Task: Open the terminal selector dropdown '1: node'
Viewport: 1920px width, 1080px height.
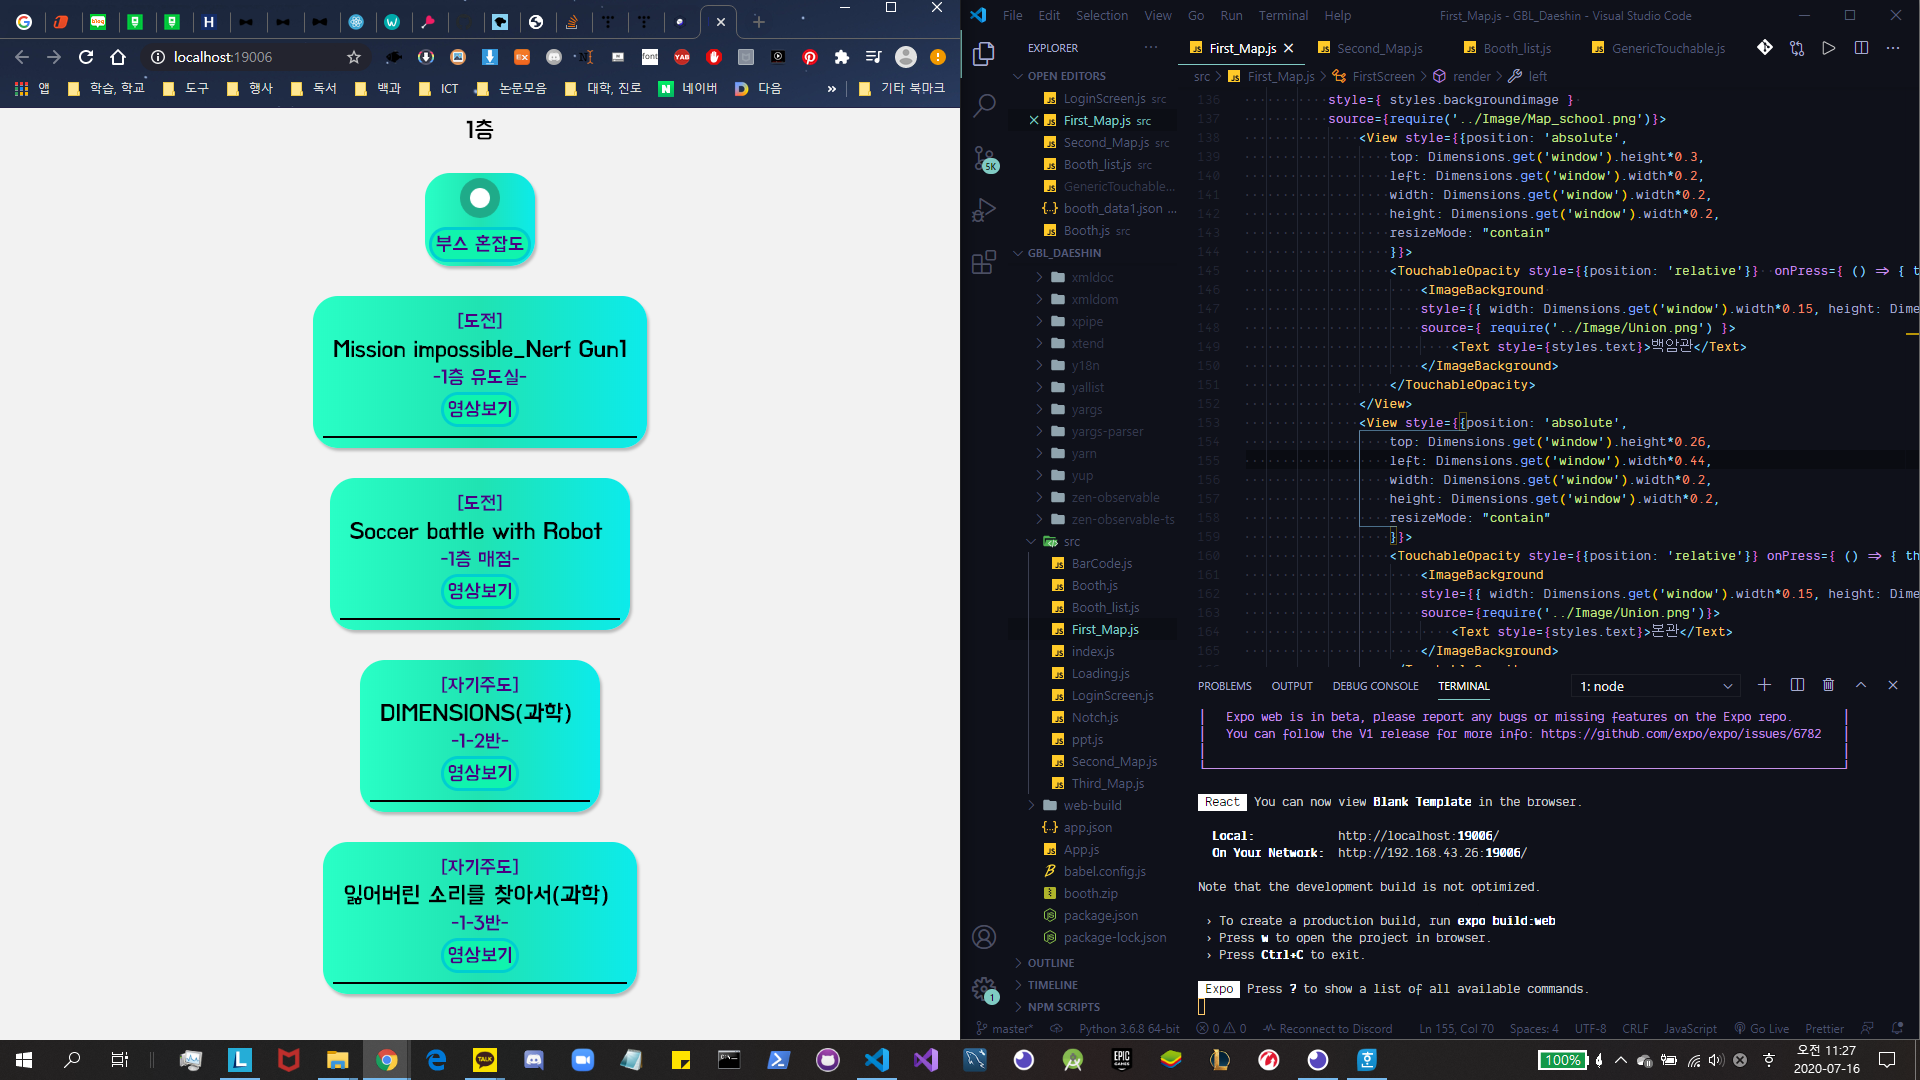Action: point(1655,686)
